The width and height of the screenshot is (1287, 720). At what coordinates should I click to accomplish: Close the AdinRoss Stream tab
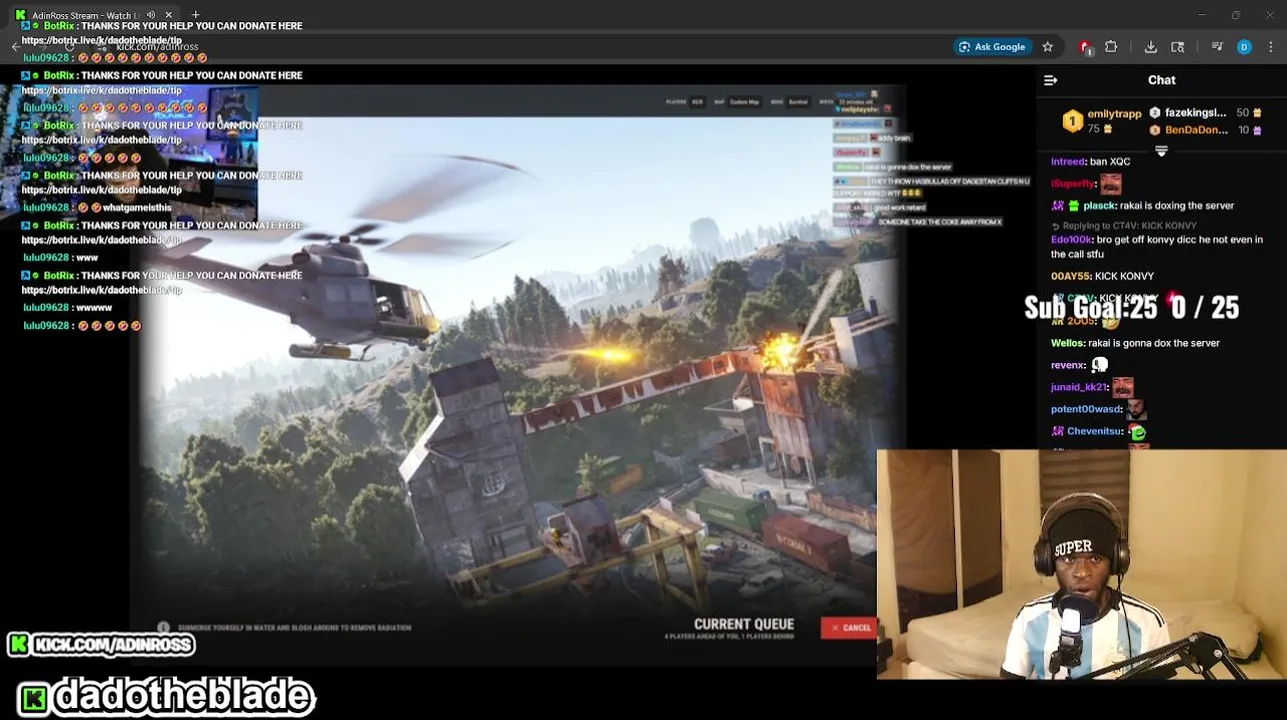pos(168,15)
